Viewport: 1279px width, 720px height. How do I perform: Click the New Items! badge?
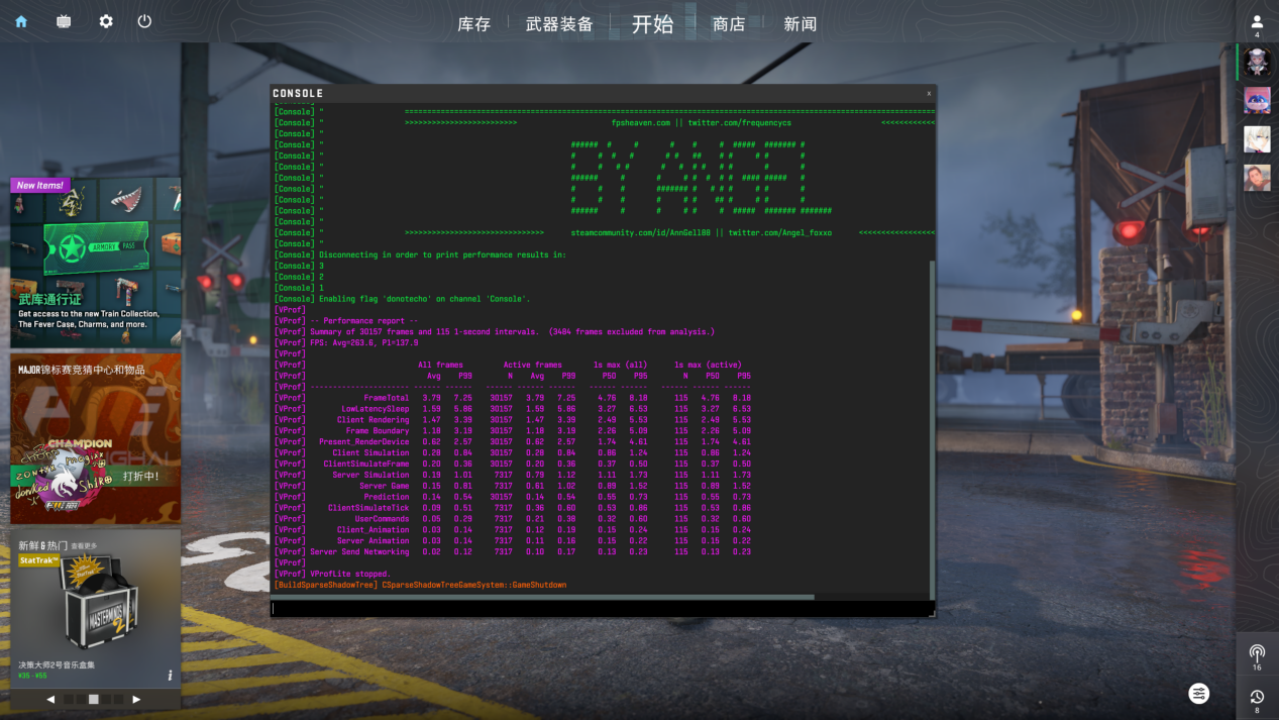[x=39, y=185]
